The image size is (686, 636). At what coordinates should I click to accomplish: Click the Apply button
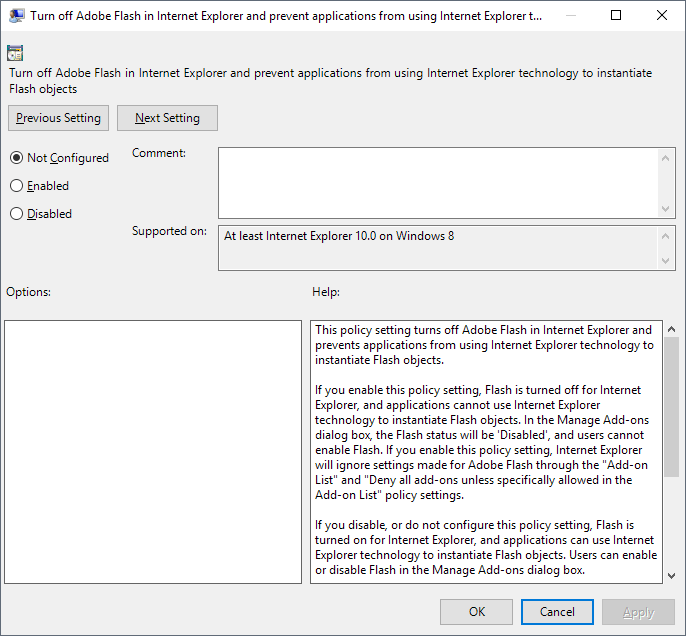click(x=638, y=612)
